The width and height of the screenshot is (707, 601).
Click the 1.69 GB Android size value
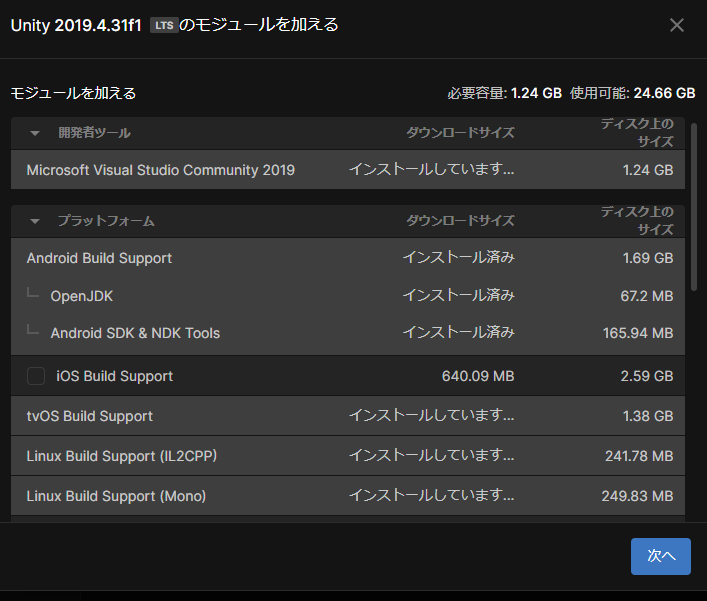pyautogui.click(x=648, y=258)
